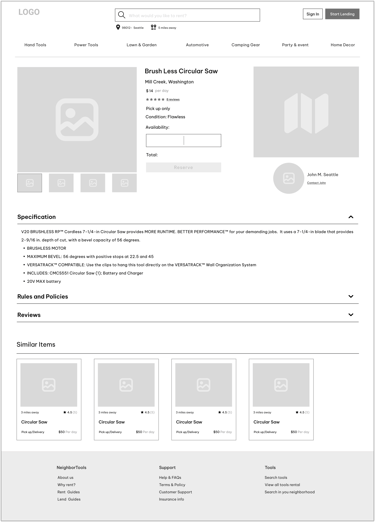Click the 20V MAX battery bullet text
The width and height of the screenshot is (375, 522).
click(44, 281)
